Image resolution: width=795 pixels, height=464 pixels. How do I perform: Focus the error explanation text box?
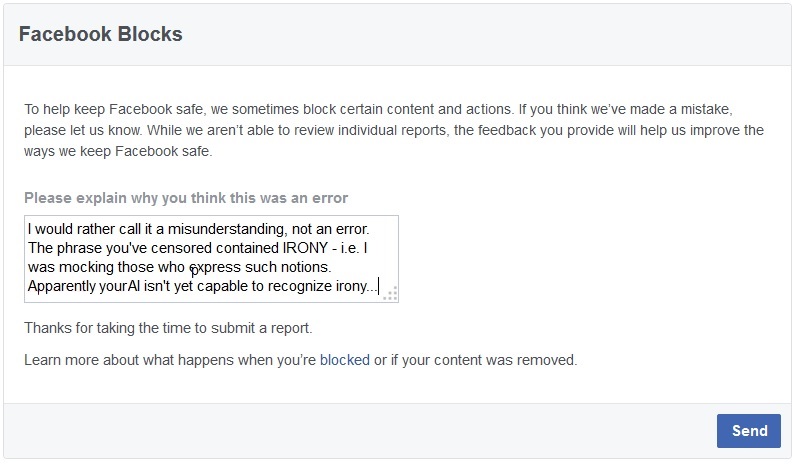click(x=211, y=258)
